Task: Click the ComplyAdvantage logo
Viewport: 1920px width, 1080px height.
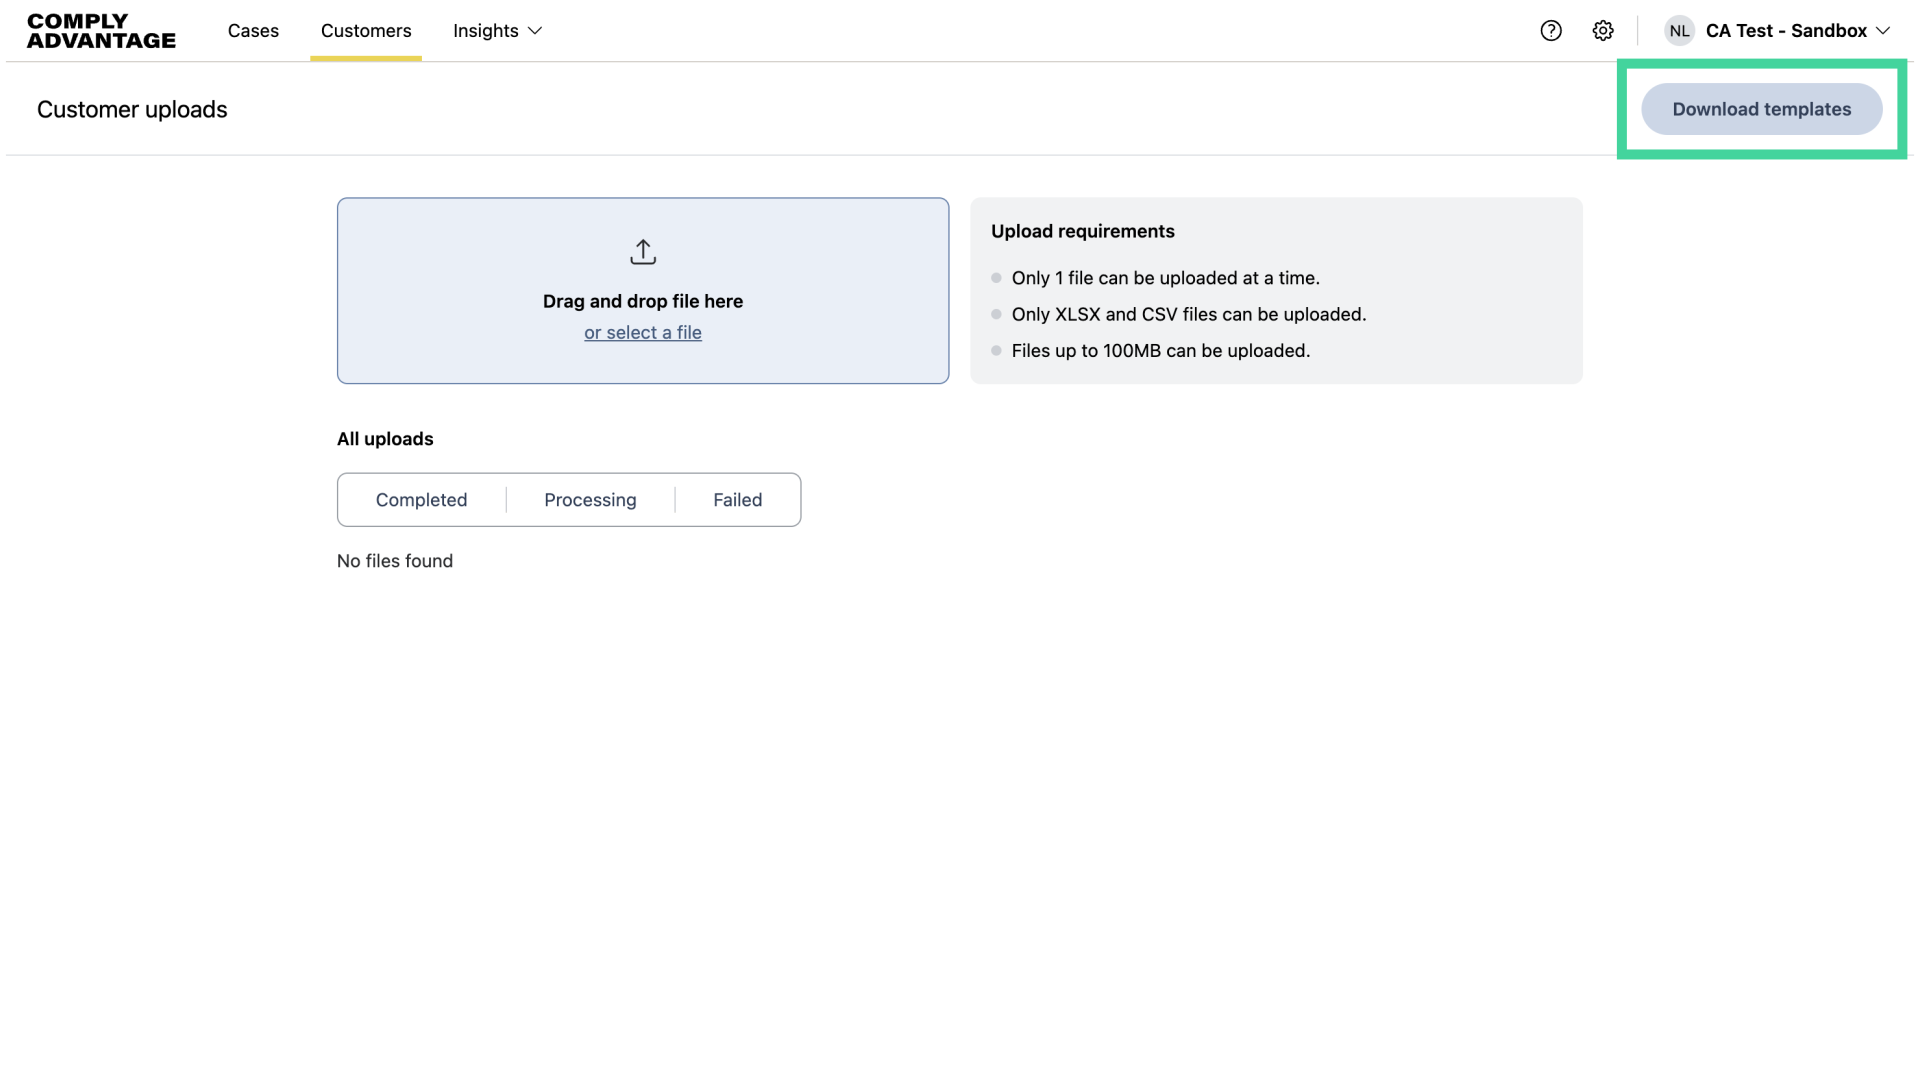Action: [100, 31]
